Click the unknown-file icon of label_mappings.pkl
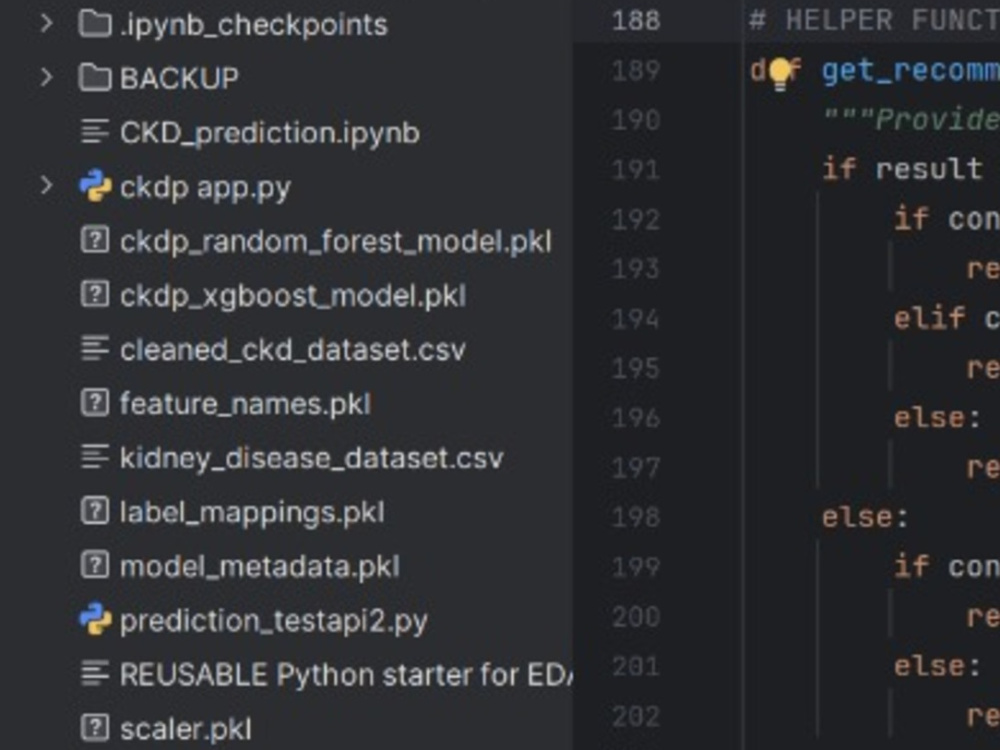The width and height of the screenshot is (1000, 750). 95,511
